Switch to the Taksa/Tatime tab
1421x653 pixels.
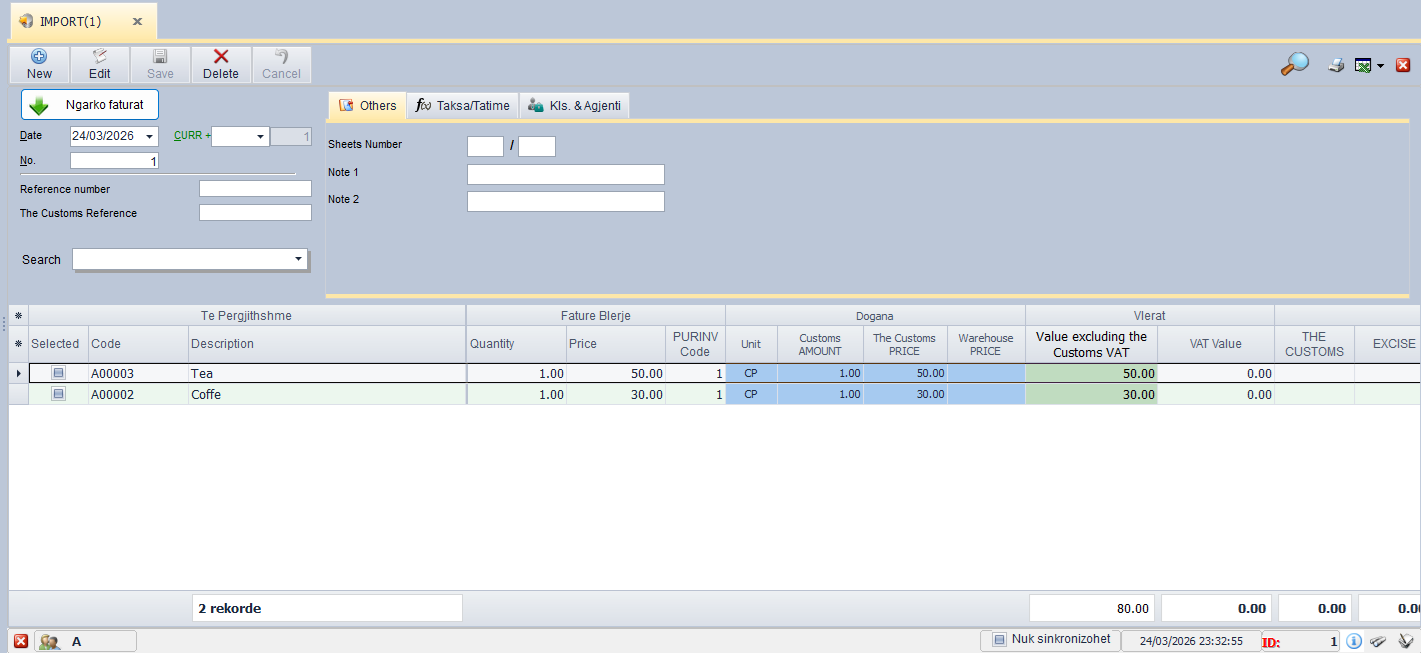tap(463, 105)
